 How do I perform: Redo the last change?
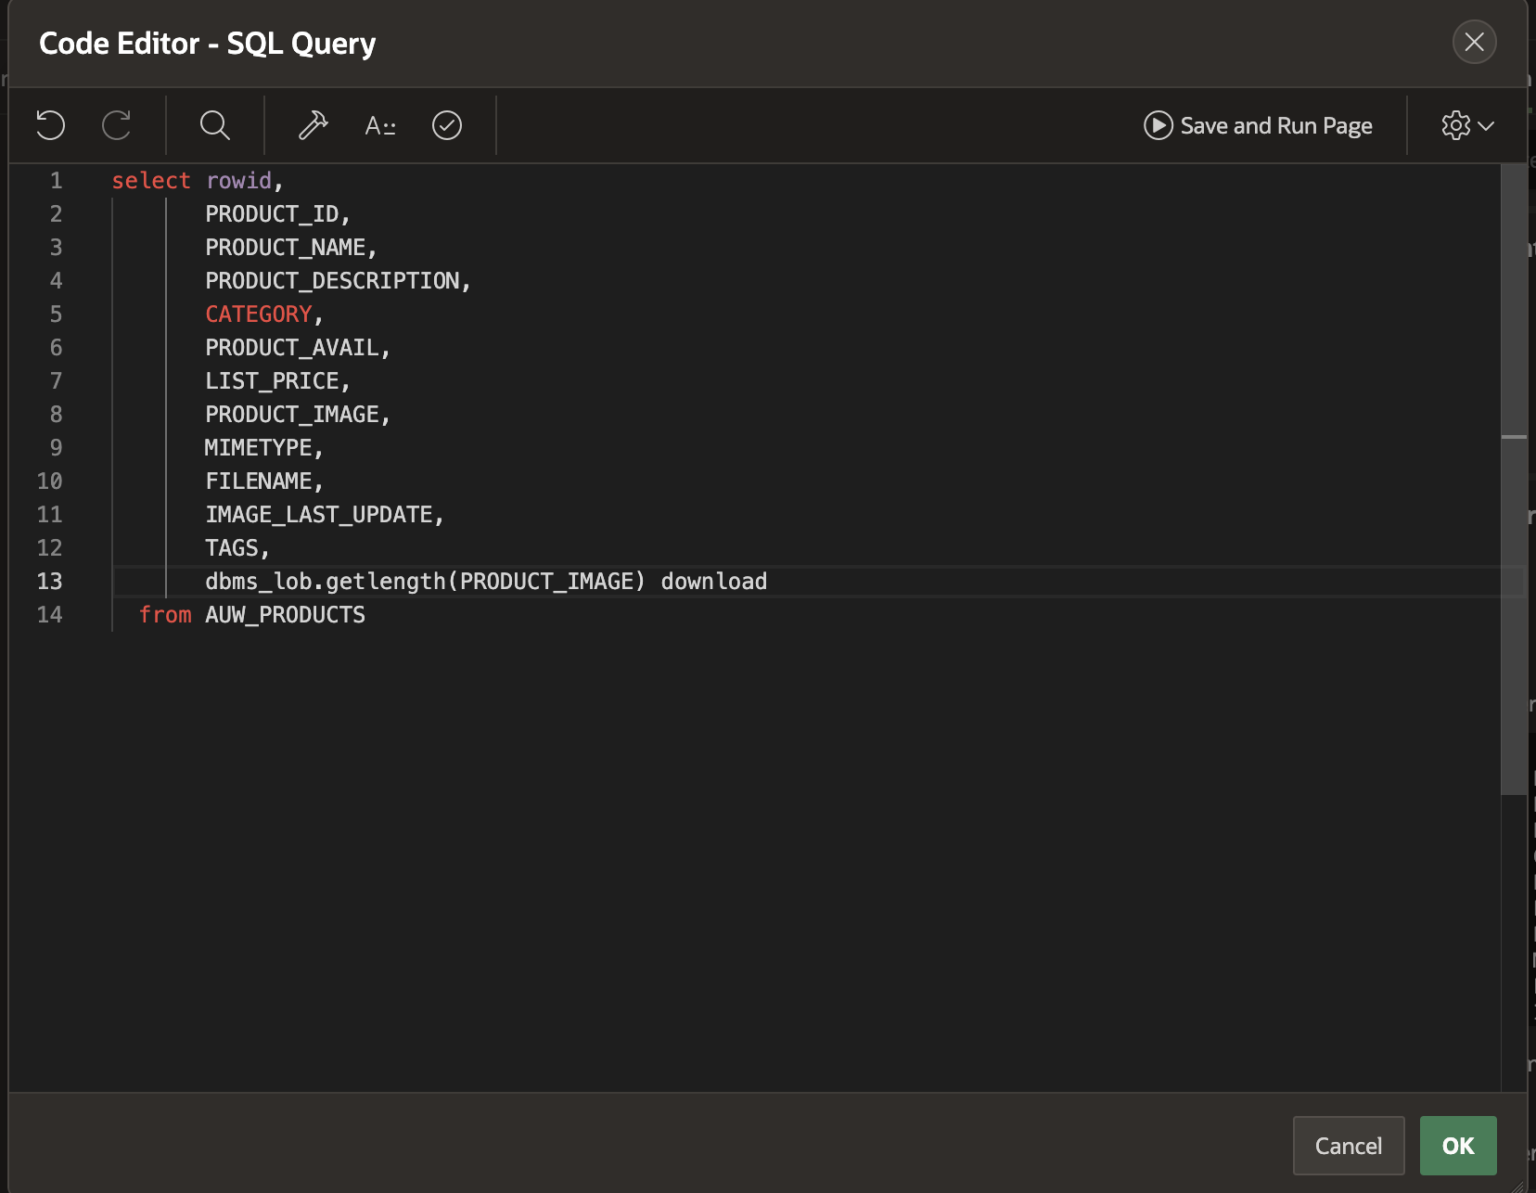click(x=117, y=125)
